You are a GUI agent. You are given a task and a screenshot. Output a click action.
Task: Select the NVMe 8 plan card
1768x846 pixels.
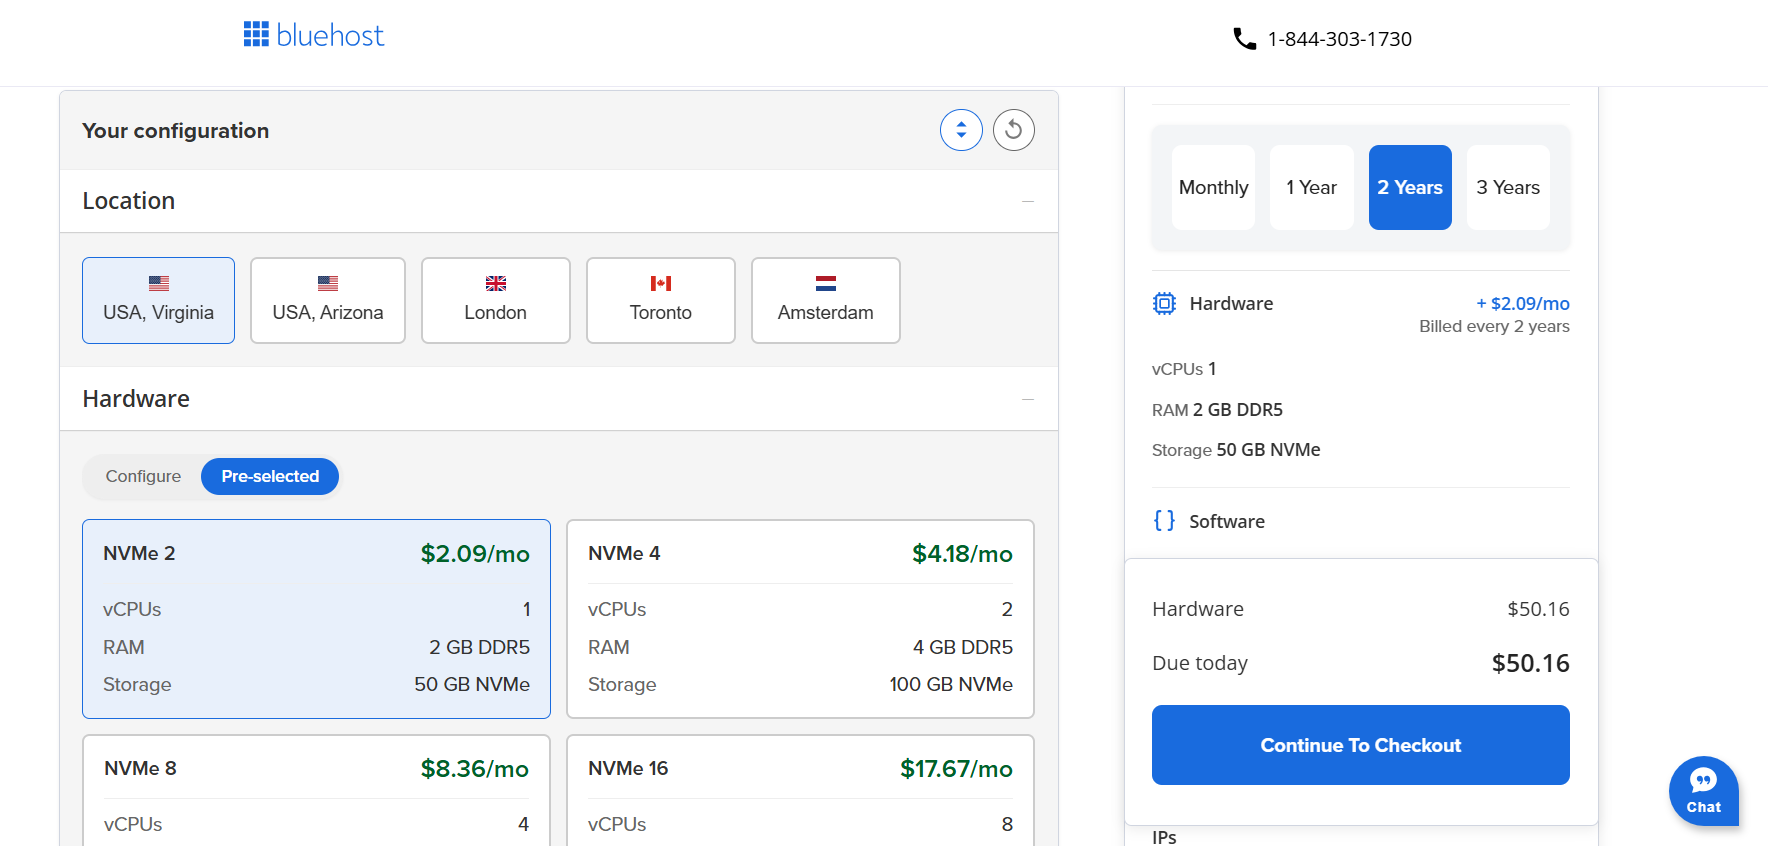click(316, 790)
